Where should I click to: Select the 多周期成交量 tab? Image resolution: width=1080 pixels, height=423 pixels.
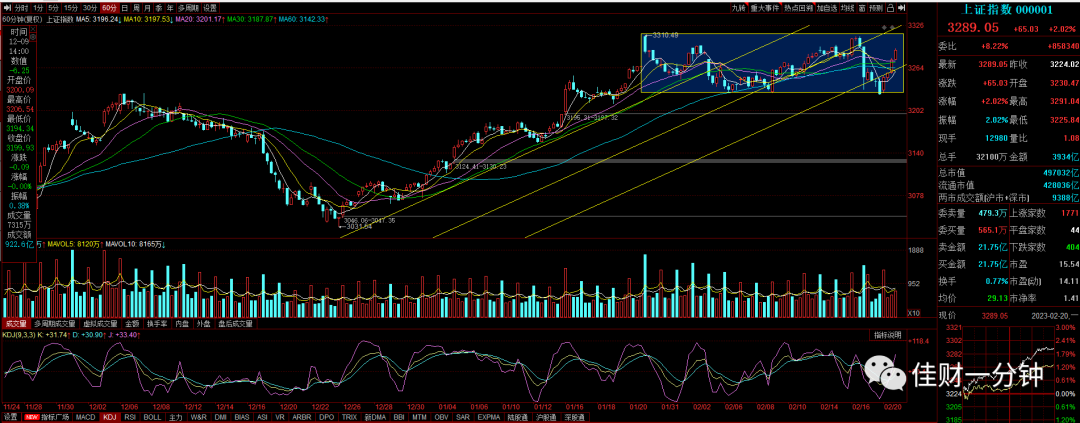click(54, 322)
